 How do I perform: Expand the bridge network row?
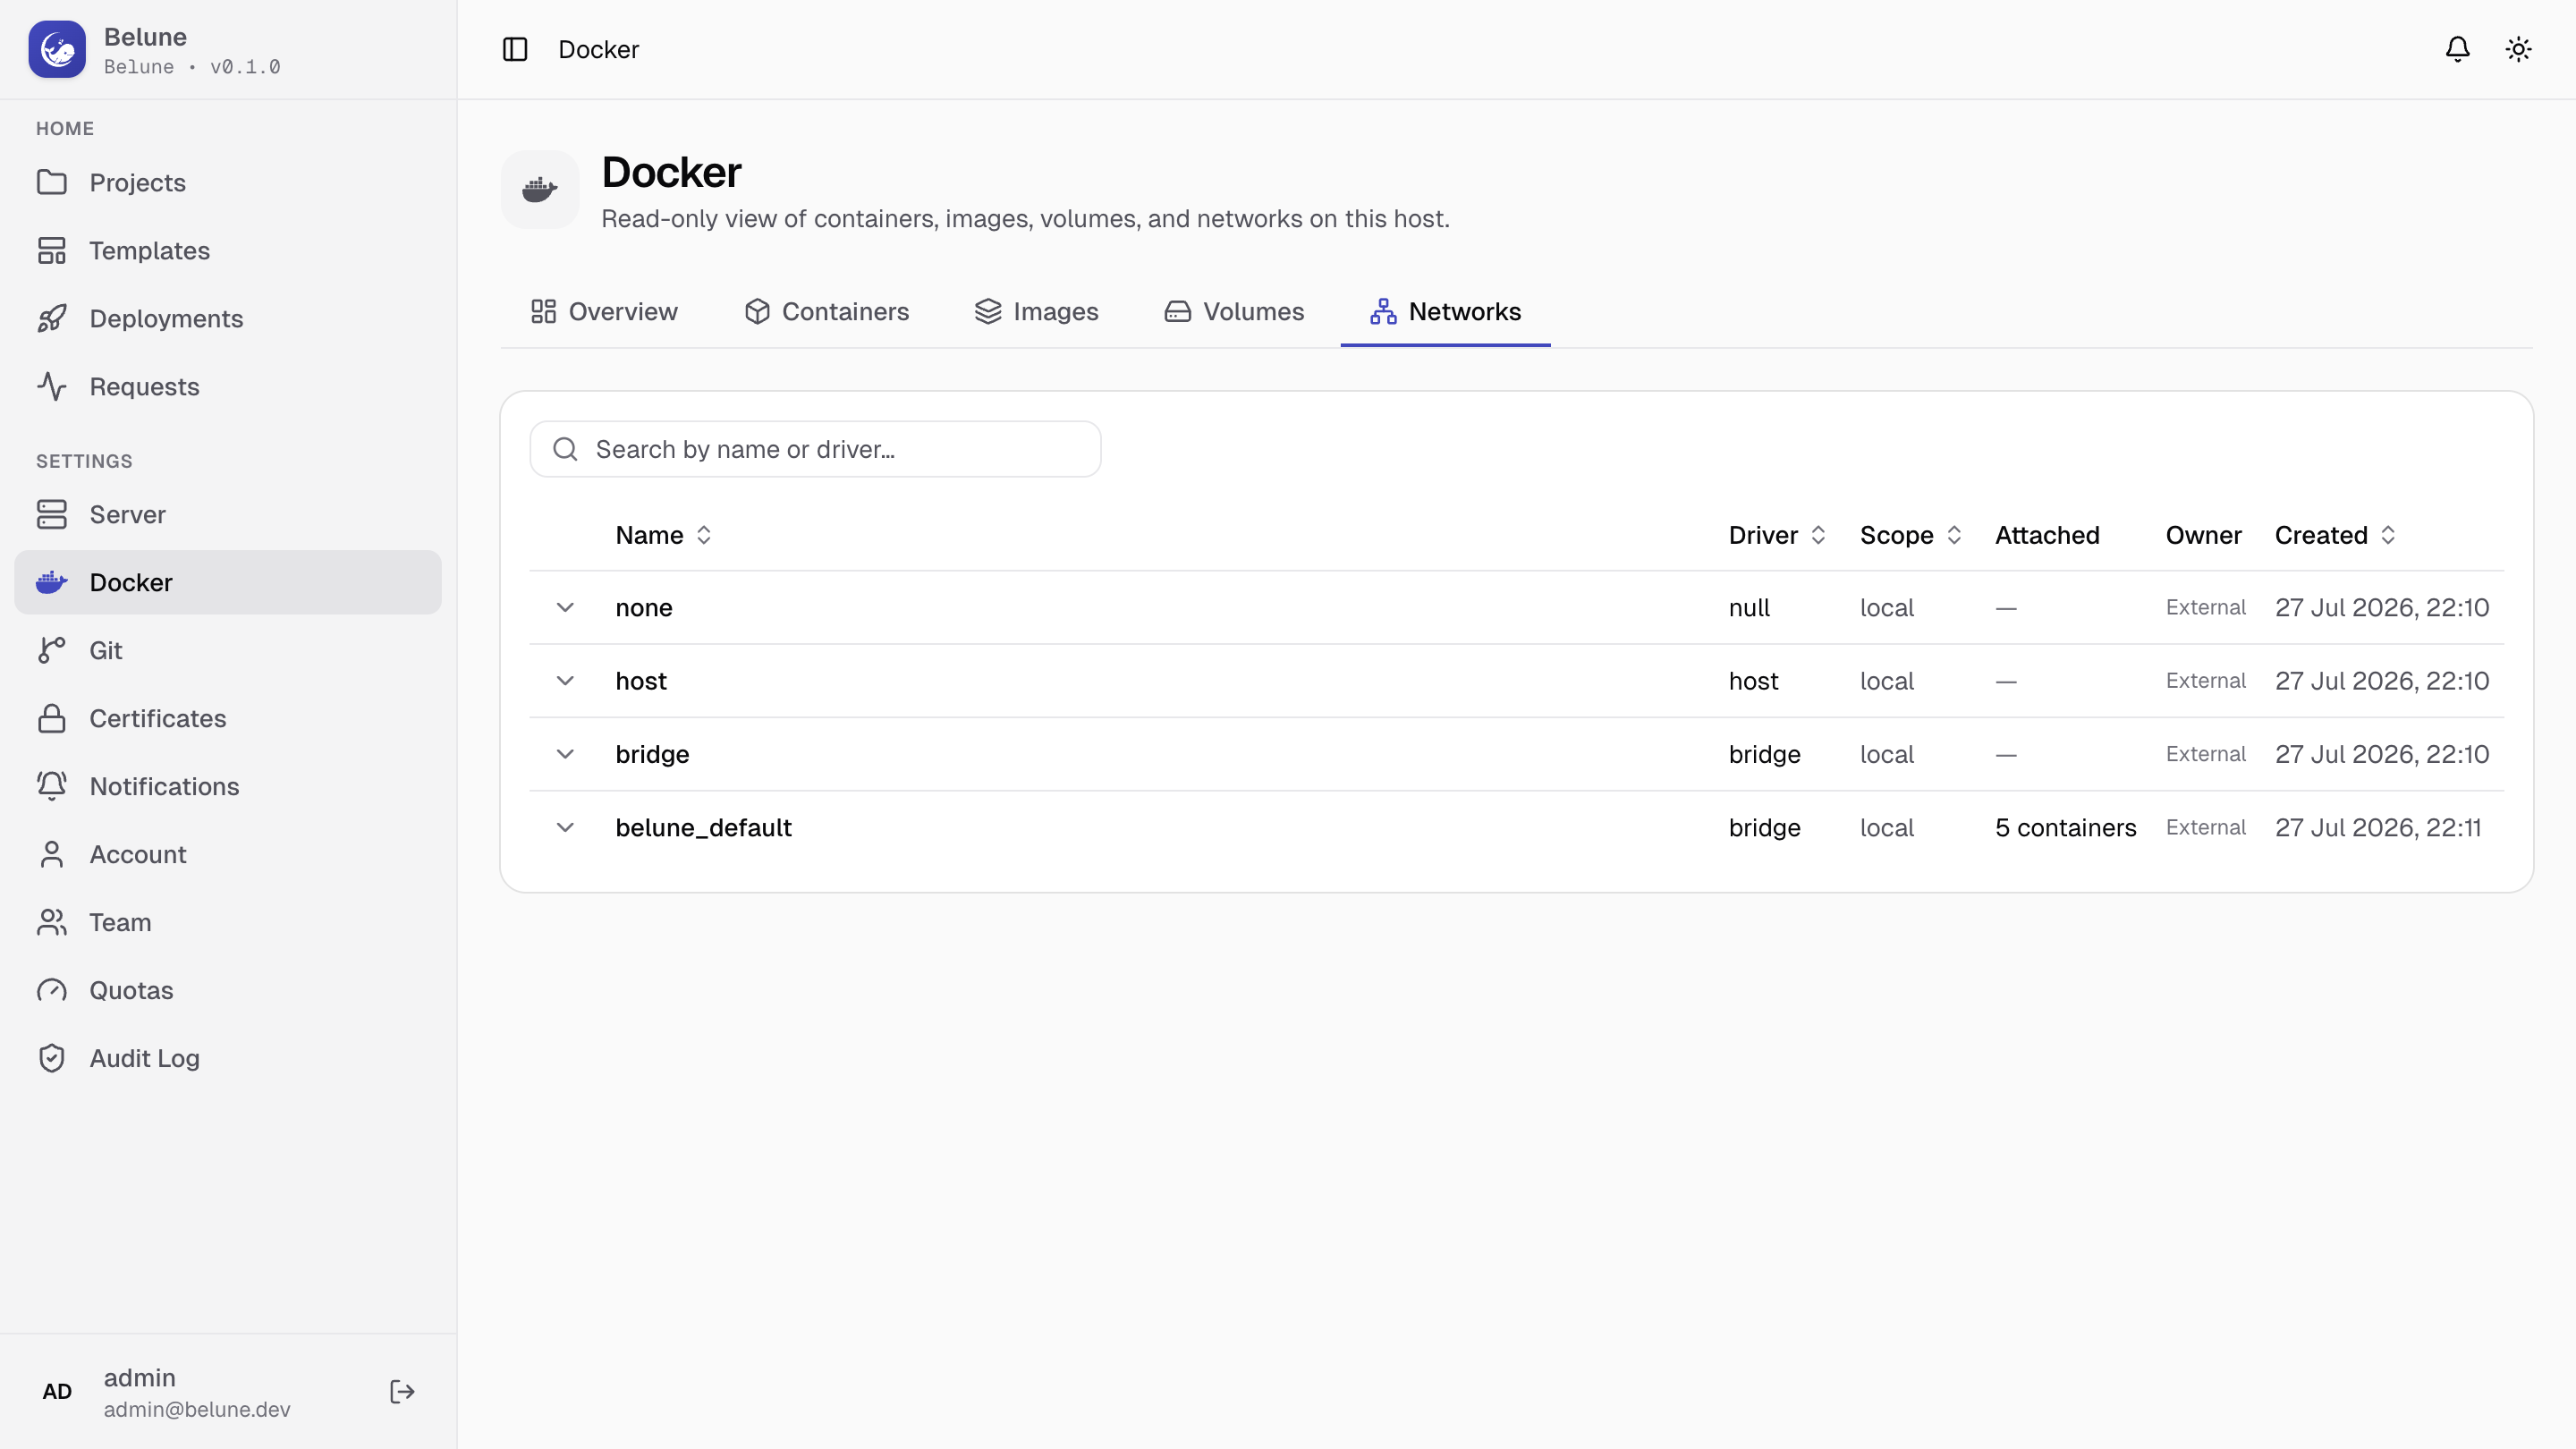(565, 754)
